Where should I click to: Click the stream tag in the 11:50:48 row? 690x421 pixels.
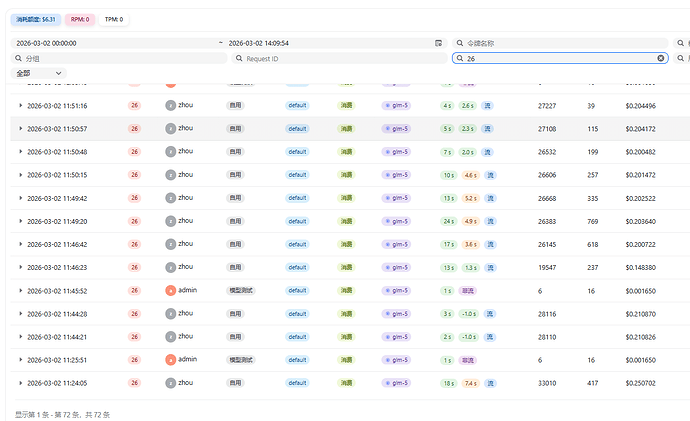tap(487, 152)
